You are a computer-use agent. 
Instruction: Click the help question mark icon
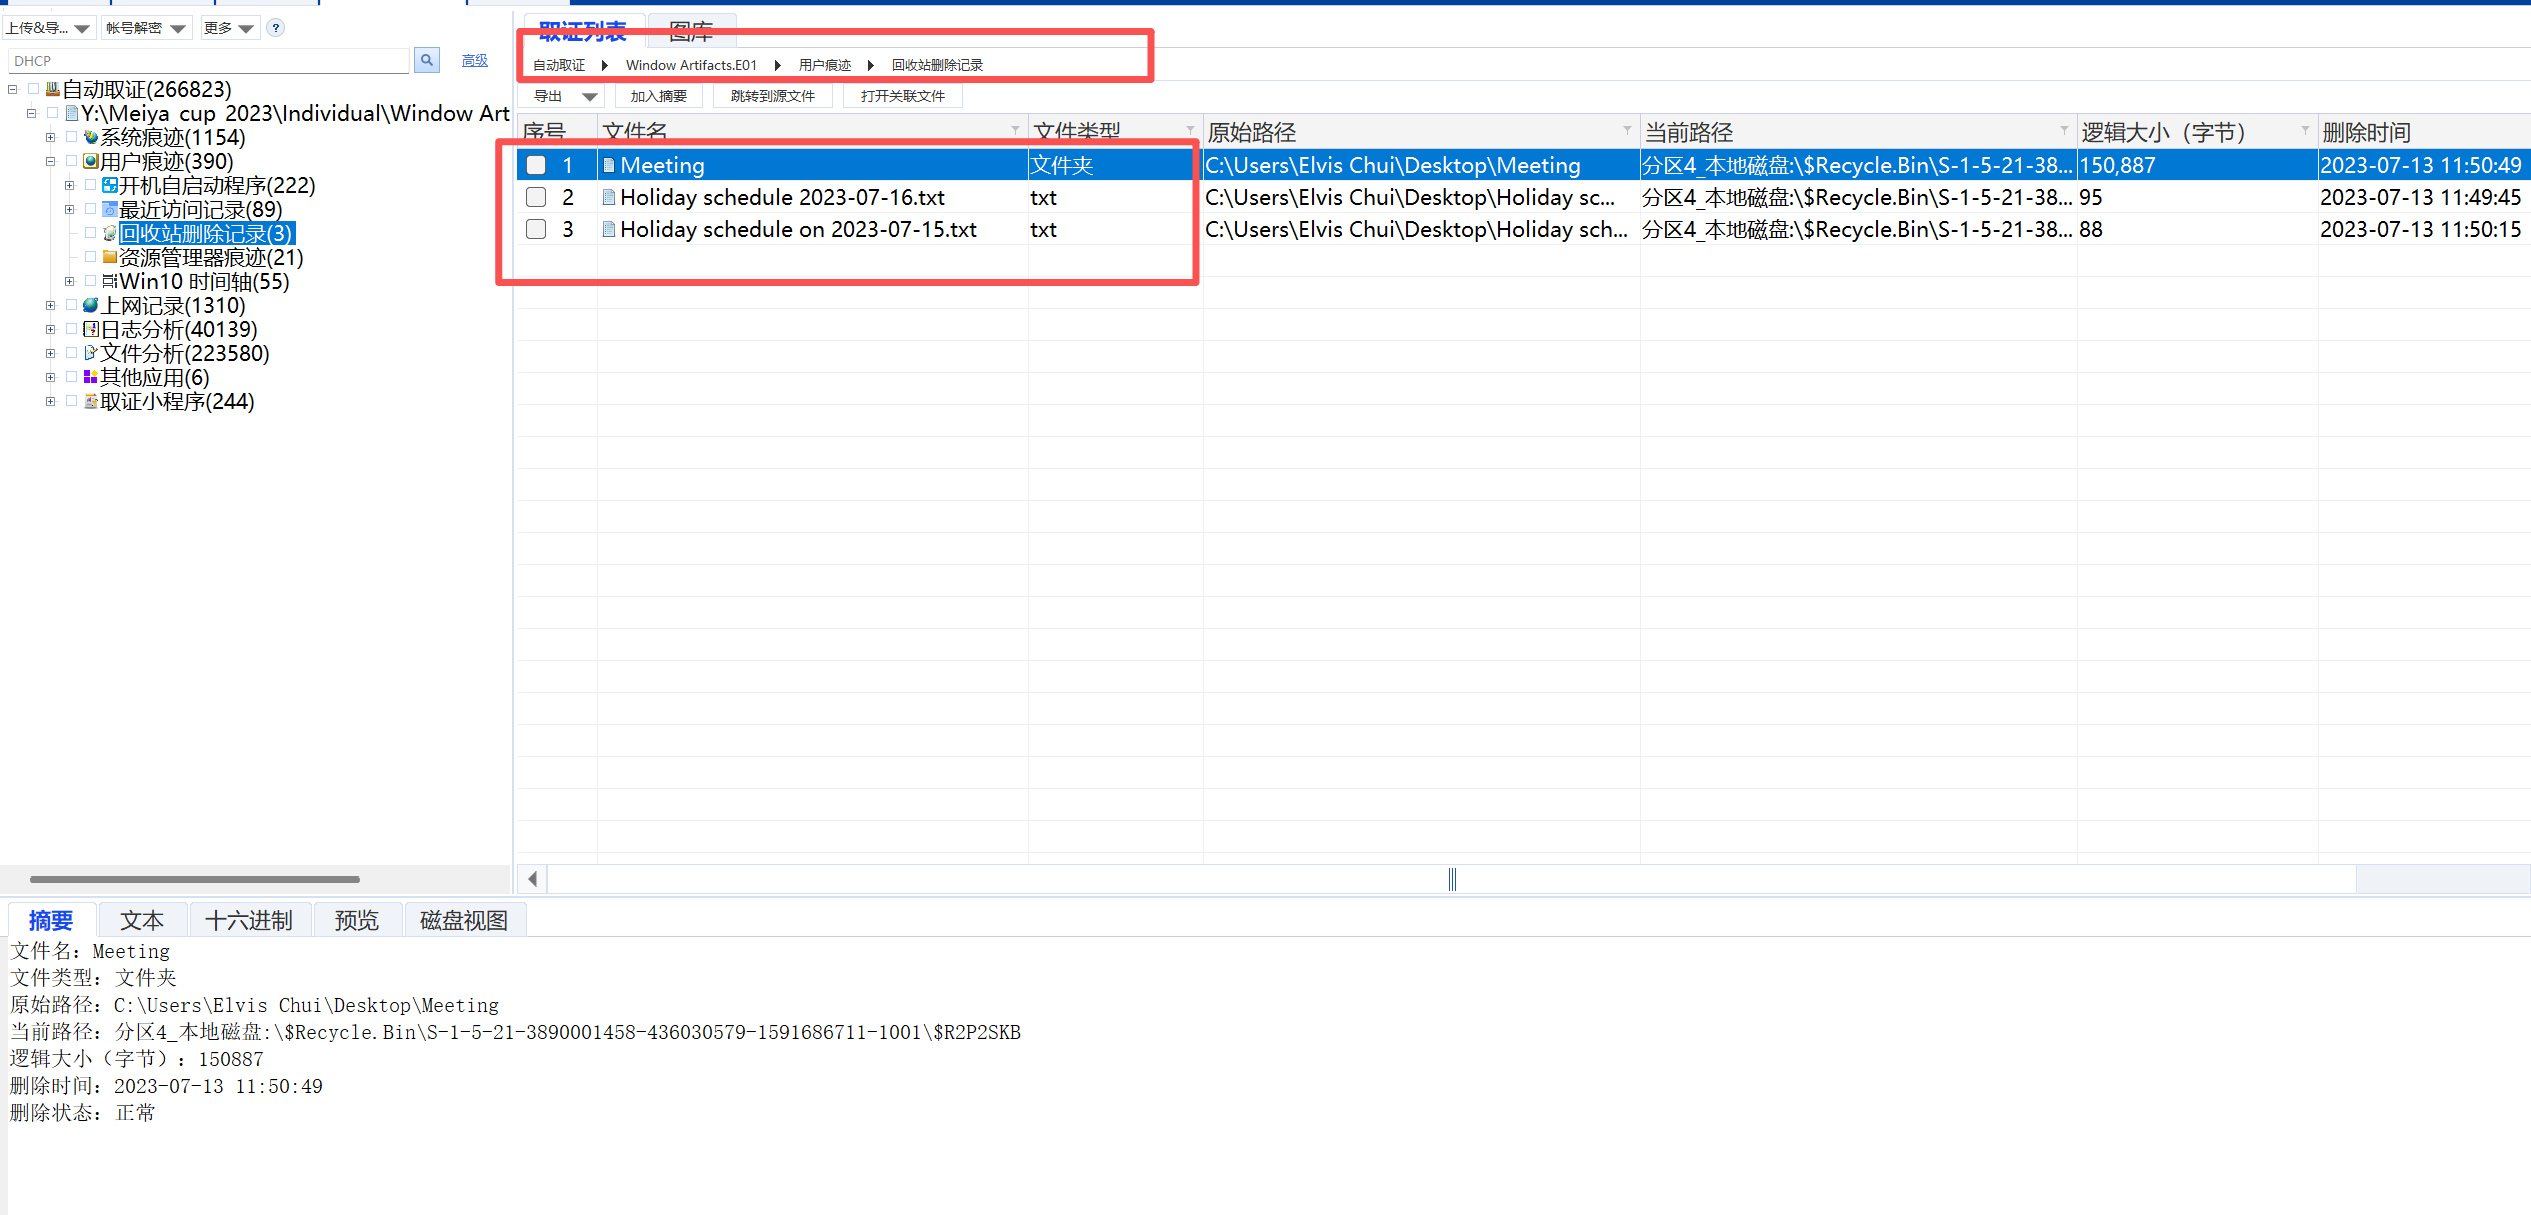276,28
